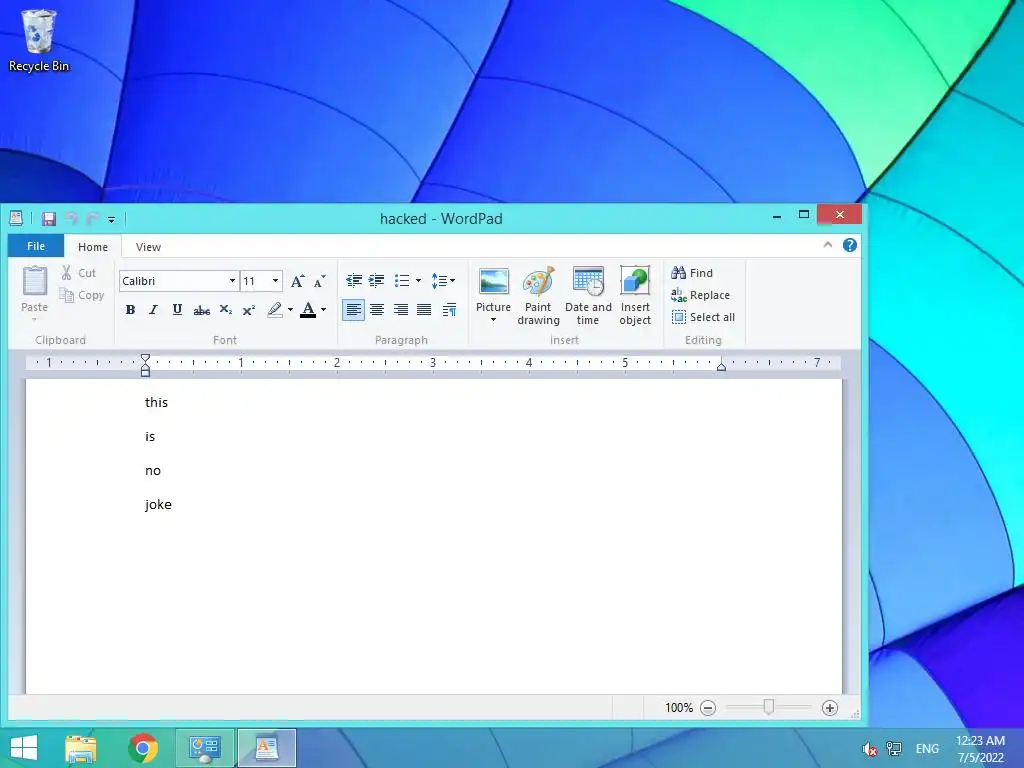Open the Recycle Bin desktop icon
1024x768 pixels.
pyautogui.click(x=39, y=40)
